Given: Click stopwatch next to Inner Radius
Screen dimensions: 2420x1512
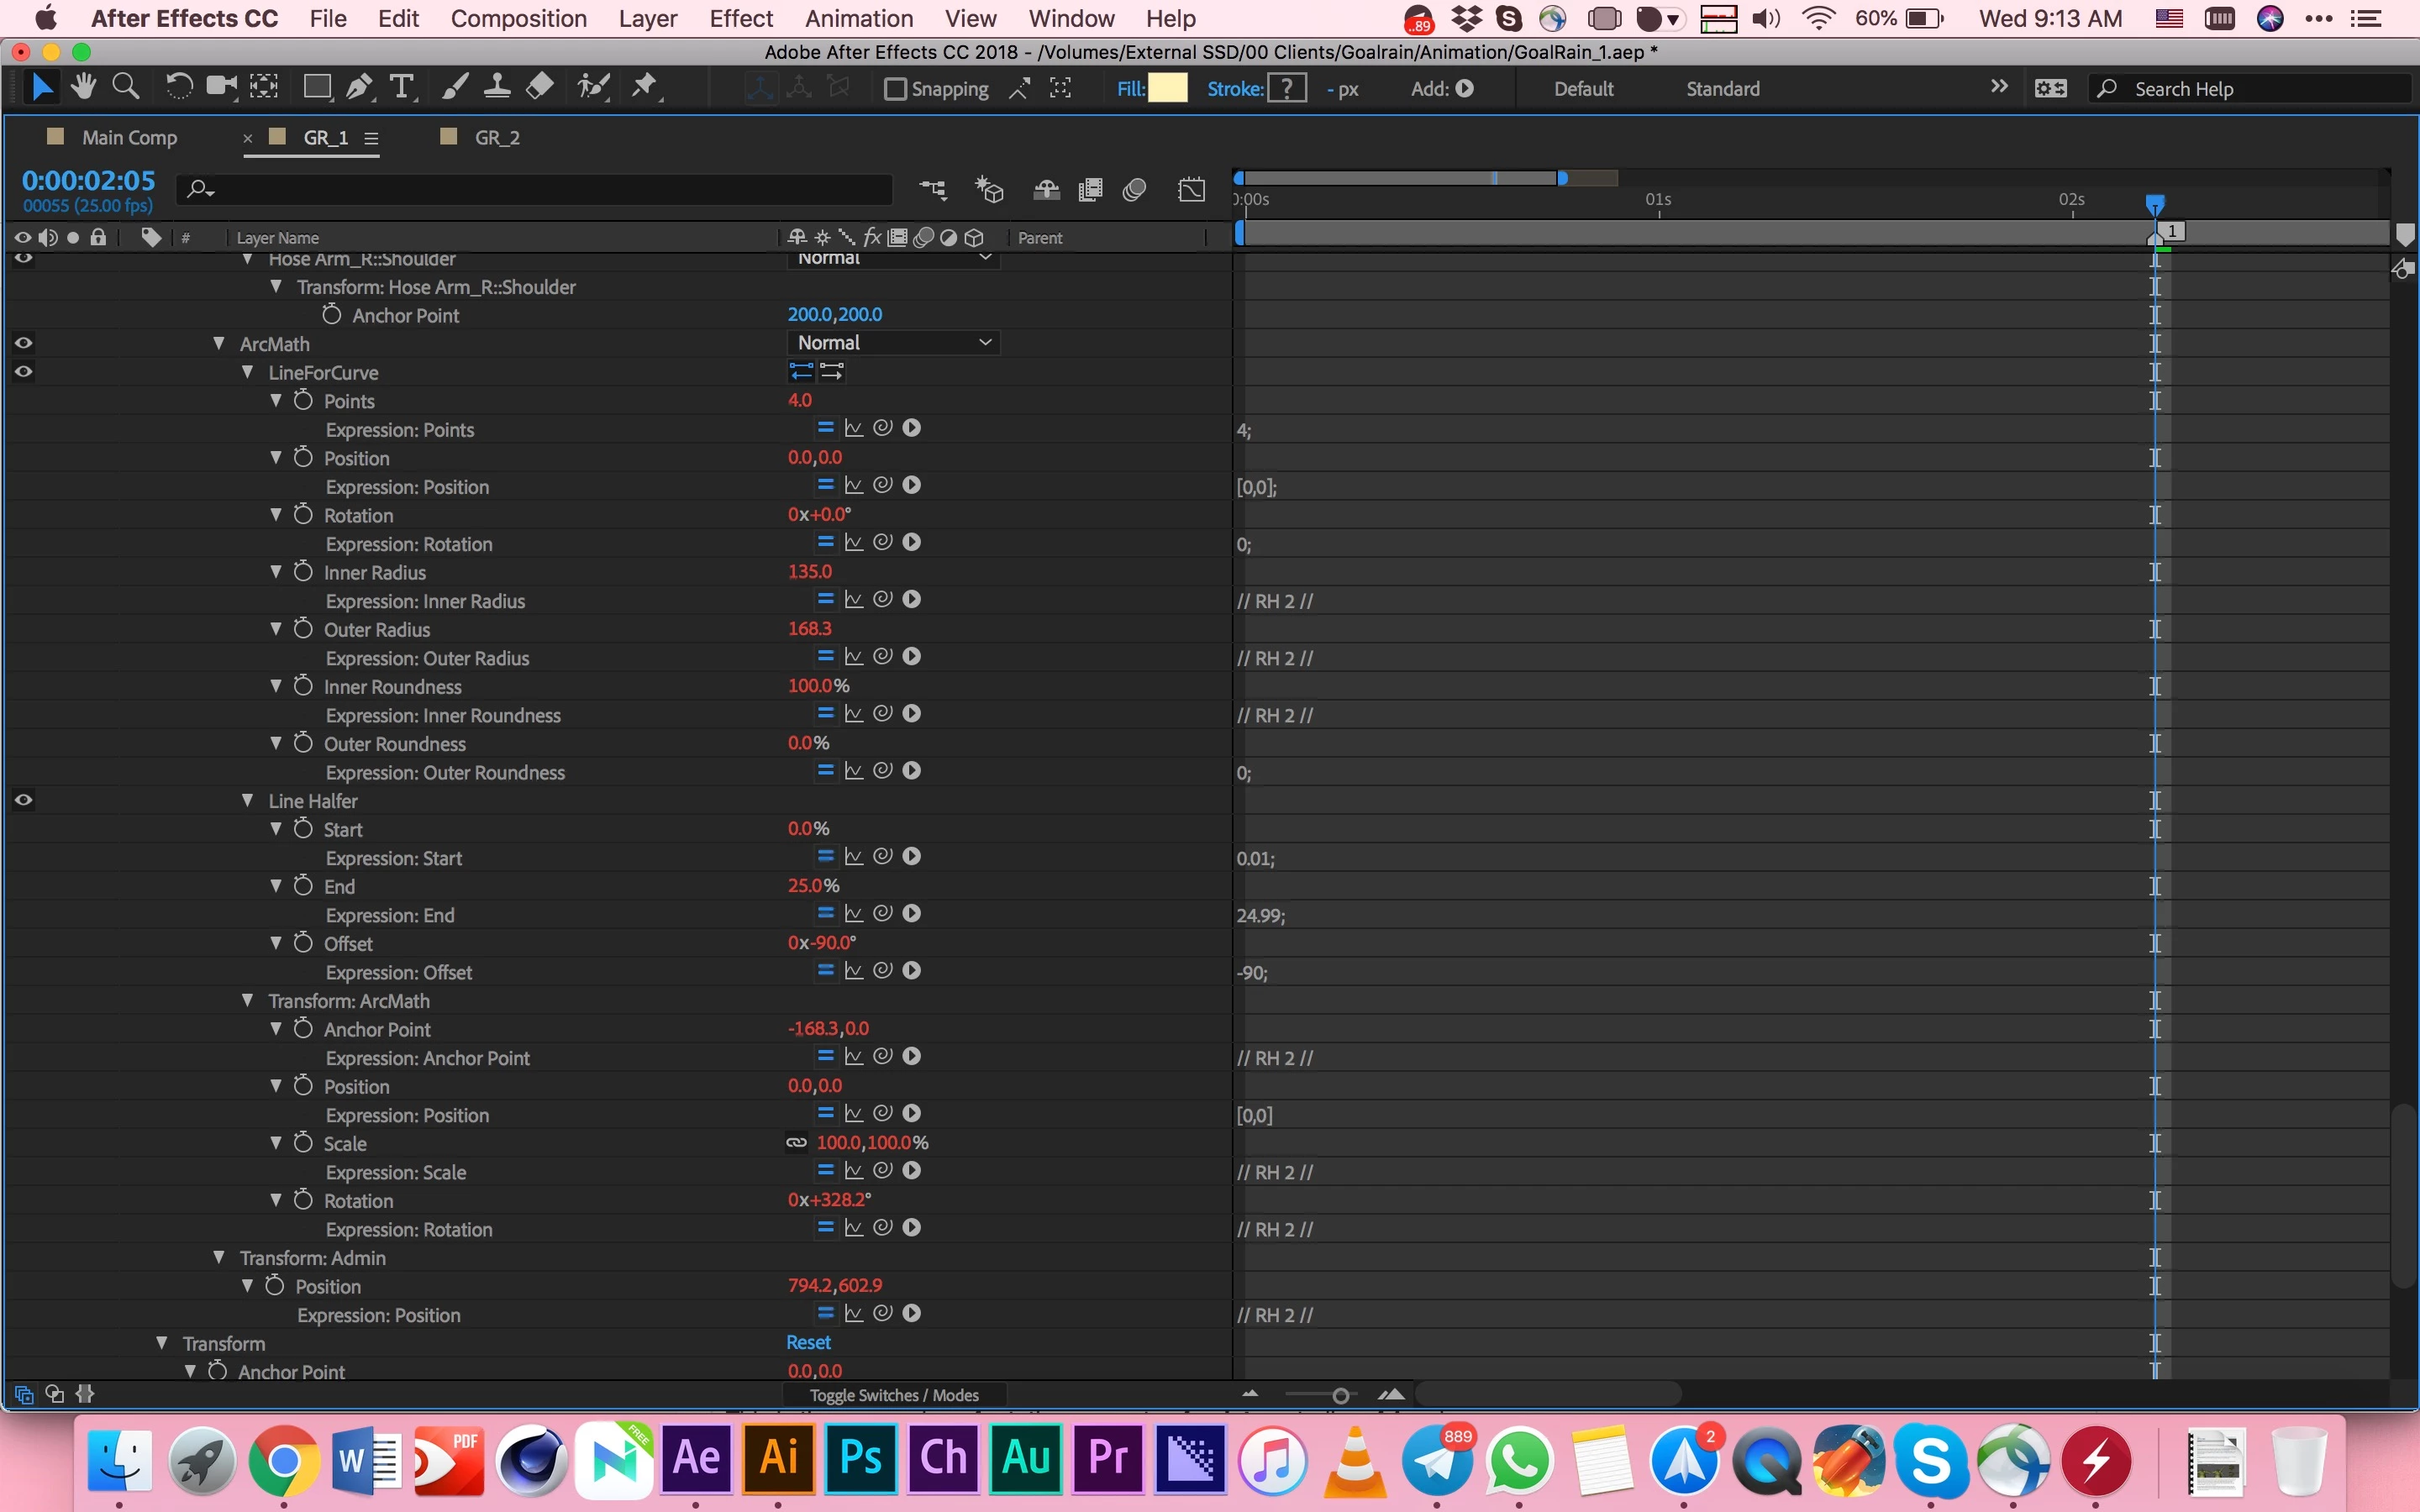Looking at the screenshot, I should click(303, 572).
